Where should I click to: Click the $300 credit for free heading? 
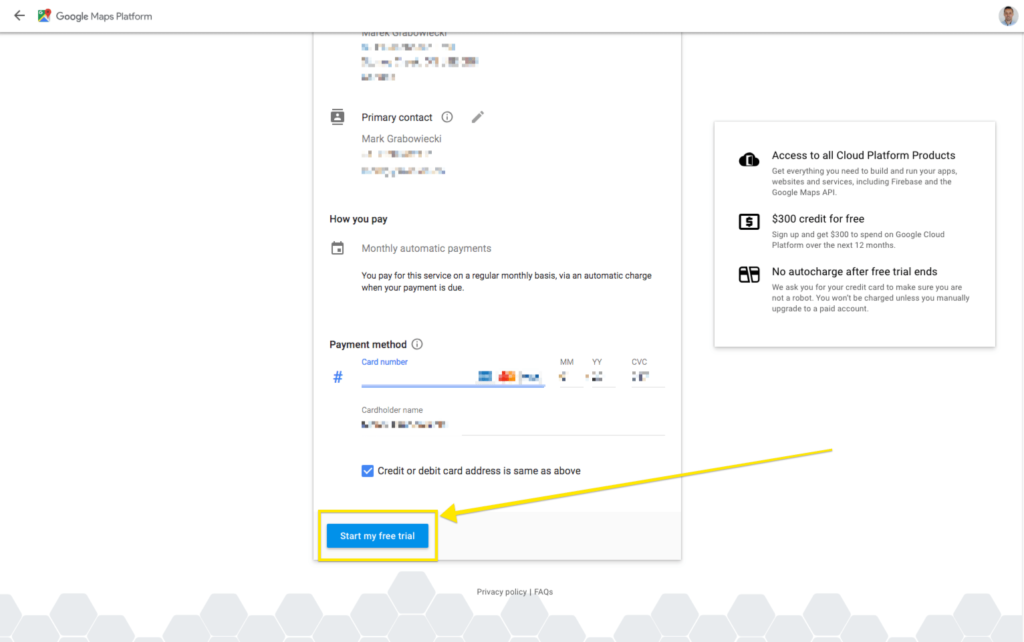[818, 219]
